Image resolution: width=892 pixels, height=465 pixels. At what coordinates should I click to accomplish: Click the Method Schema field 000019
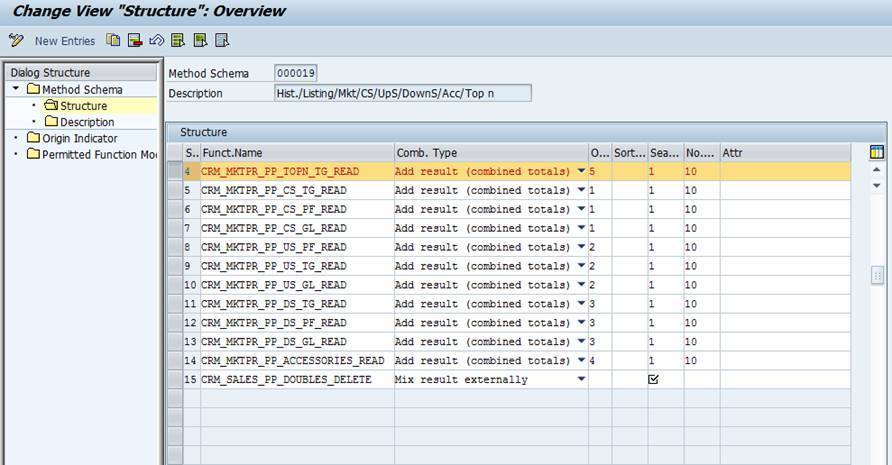pyautogui.click(x=295, y=73)
